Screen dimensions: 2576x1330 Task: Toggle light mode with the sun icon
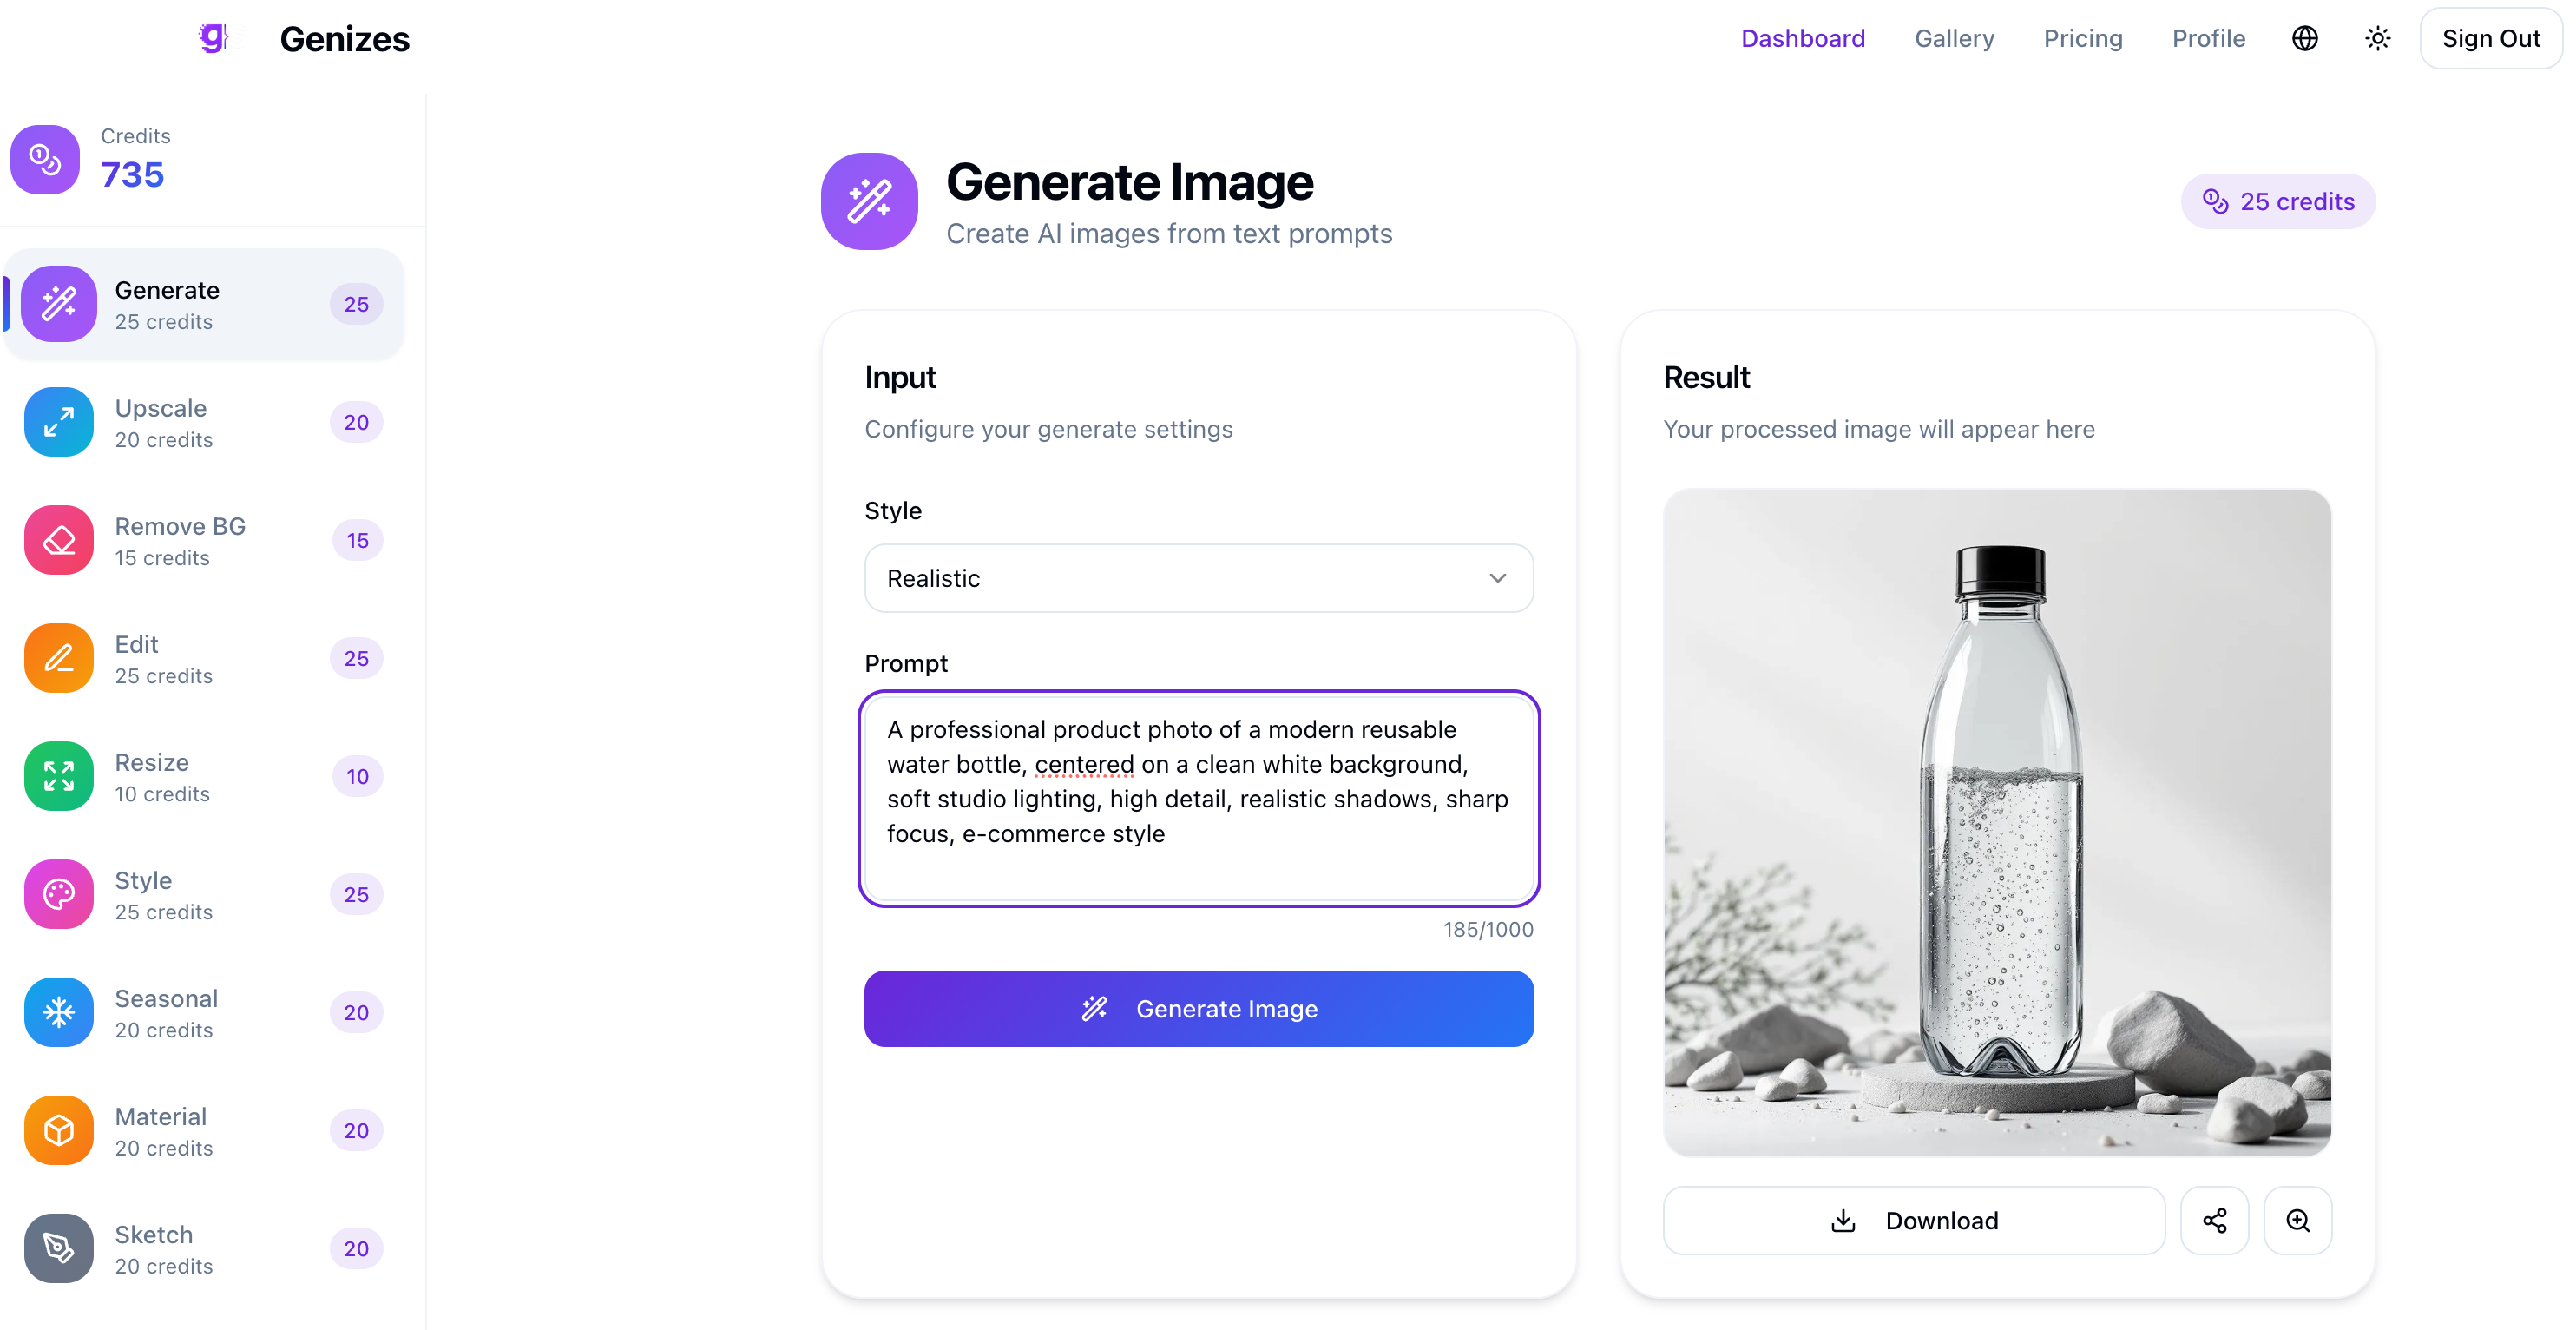pyautogui.click(x=2378, y=38)
